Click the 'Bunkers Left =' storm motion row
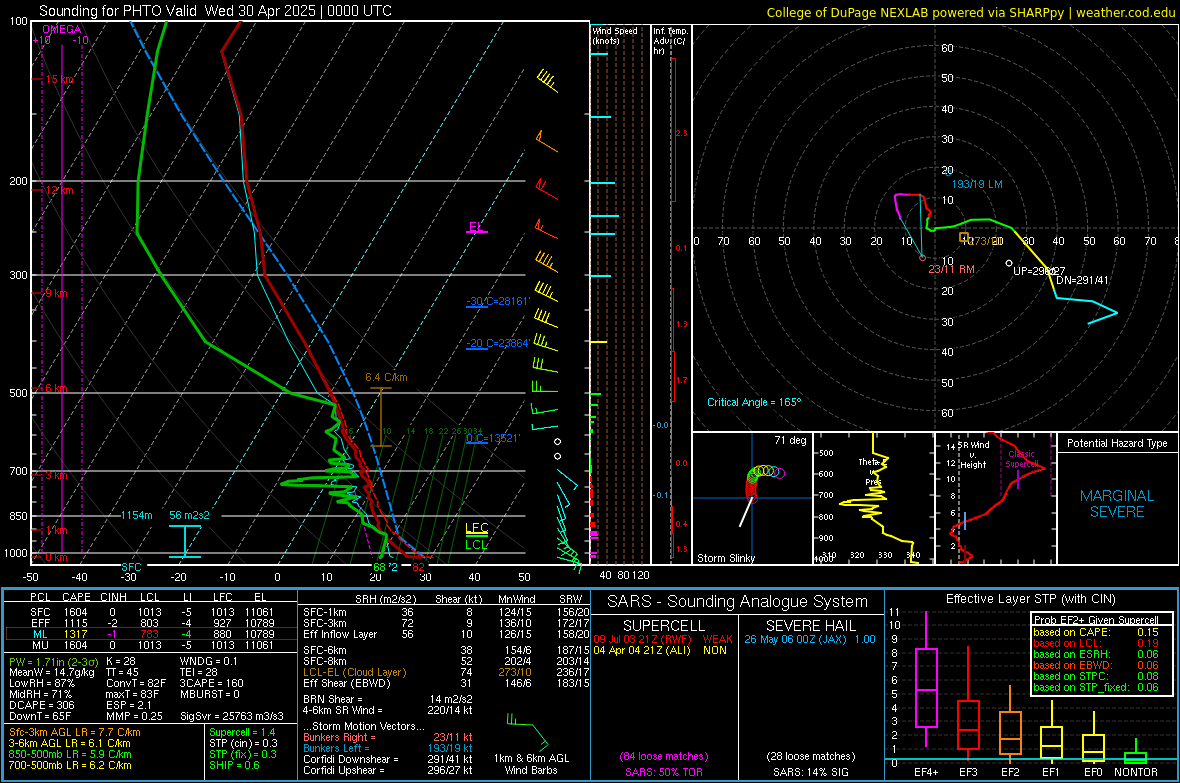Viewport: 1180px width, 783px height. [388, 748]
